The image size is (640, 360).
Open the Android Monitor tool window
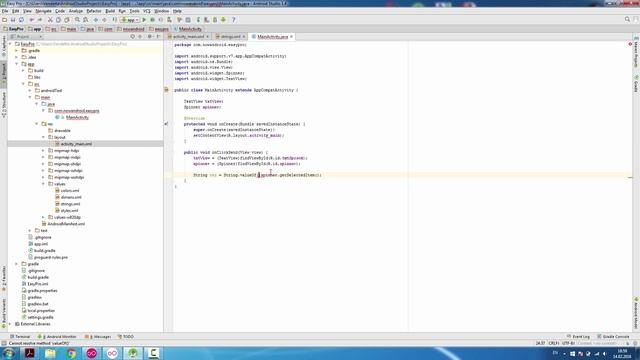(57, 337)
